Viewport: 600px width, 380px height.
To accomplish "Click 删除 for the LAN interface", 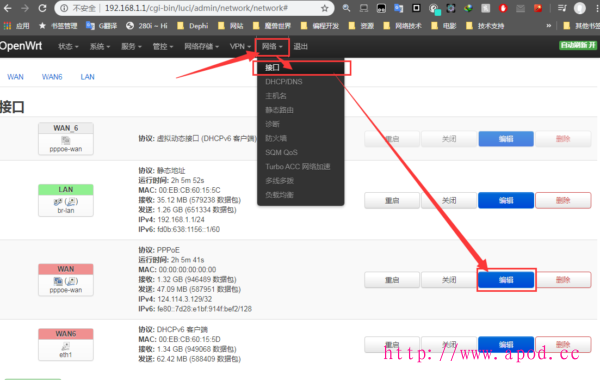I will [x=563, y=201].
